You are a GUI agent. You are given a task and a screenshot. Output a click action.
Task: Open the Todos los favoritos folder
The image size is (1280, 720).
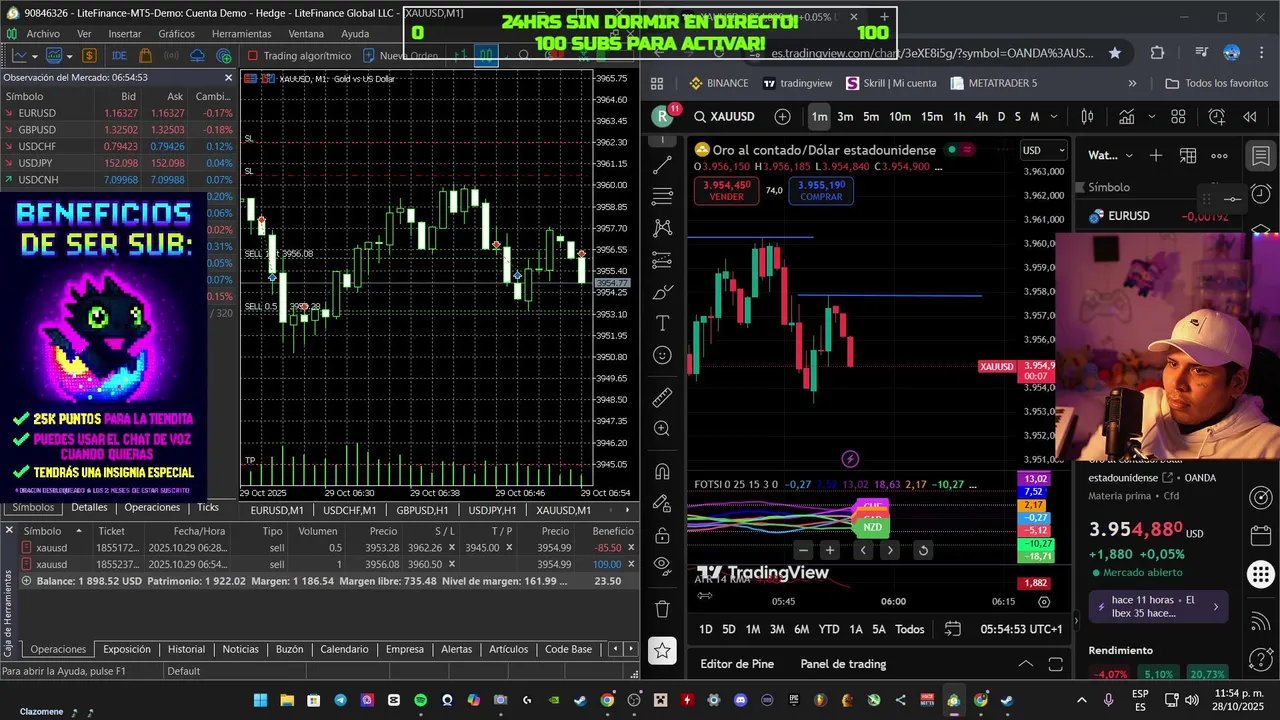point(1217,83)
